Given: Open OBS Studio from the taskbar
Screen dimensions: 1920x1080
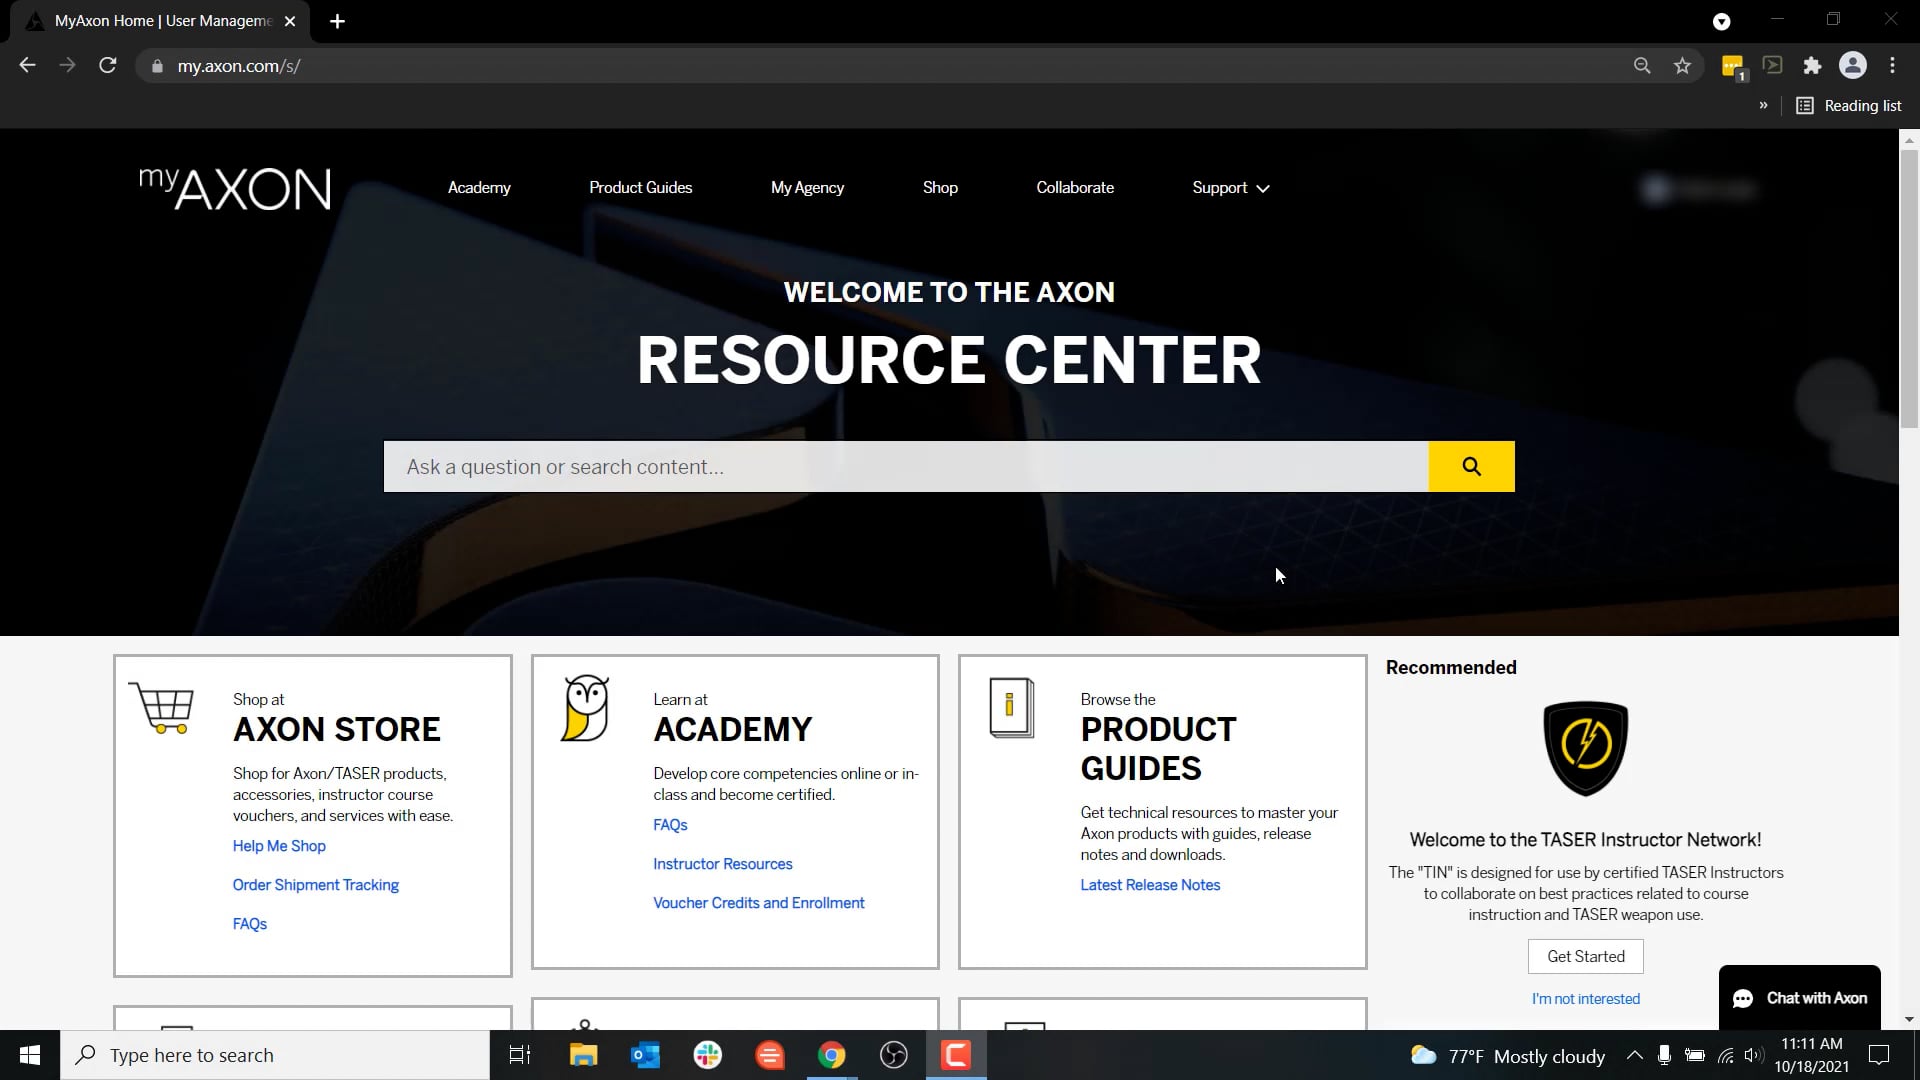Looking at the screenshot, I should [x=893, y=1055].
